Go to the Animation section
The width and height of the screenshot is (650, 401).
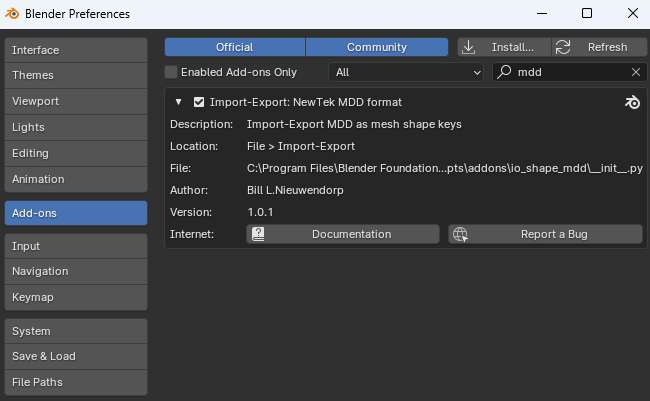[76, 179]
